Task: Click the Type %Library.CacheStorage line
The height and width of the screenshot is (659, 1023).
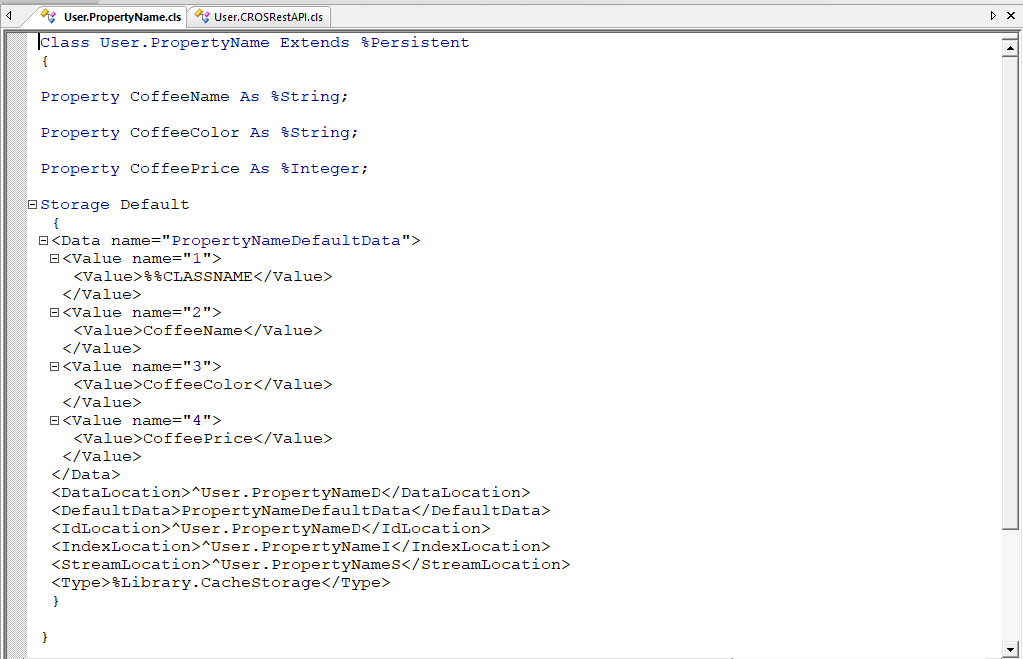Action: coord(221,583)
